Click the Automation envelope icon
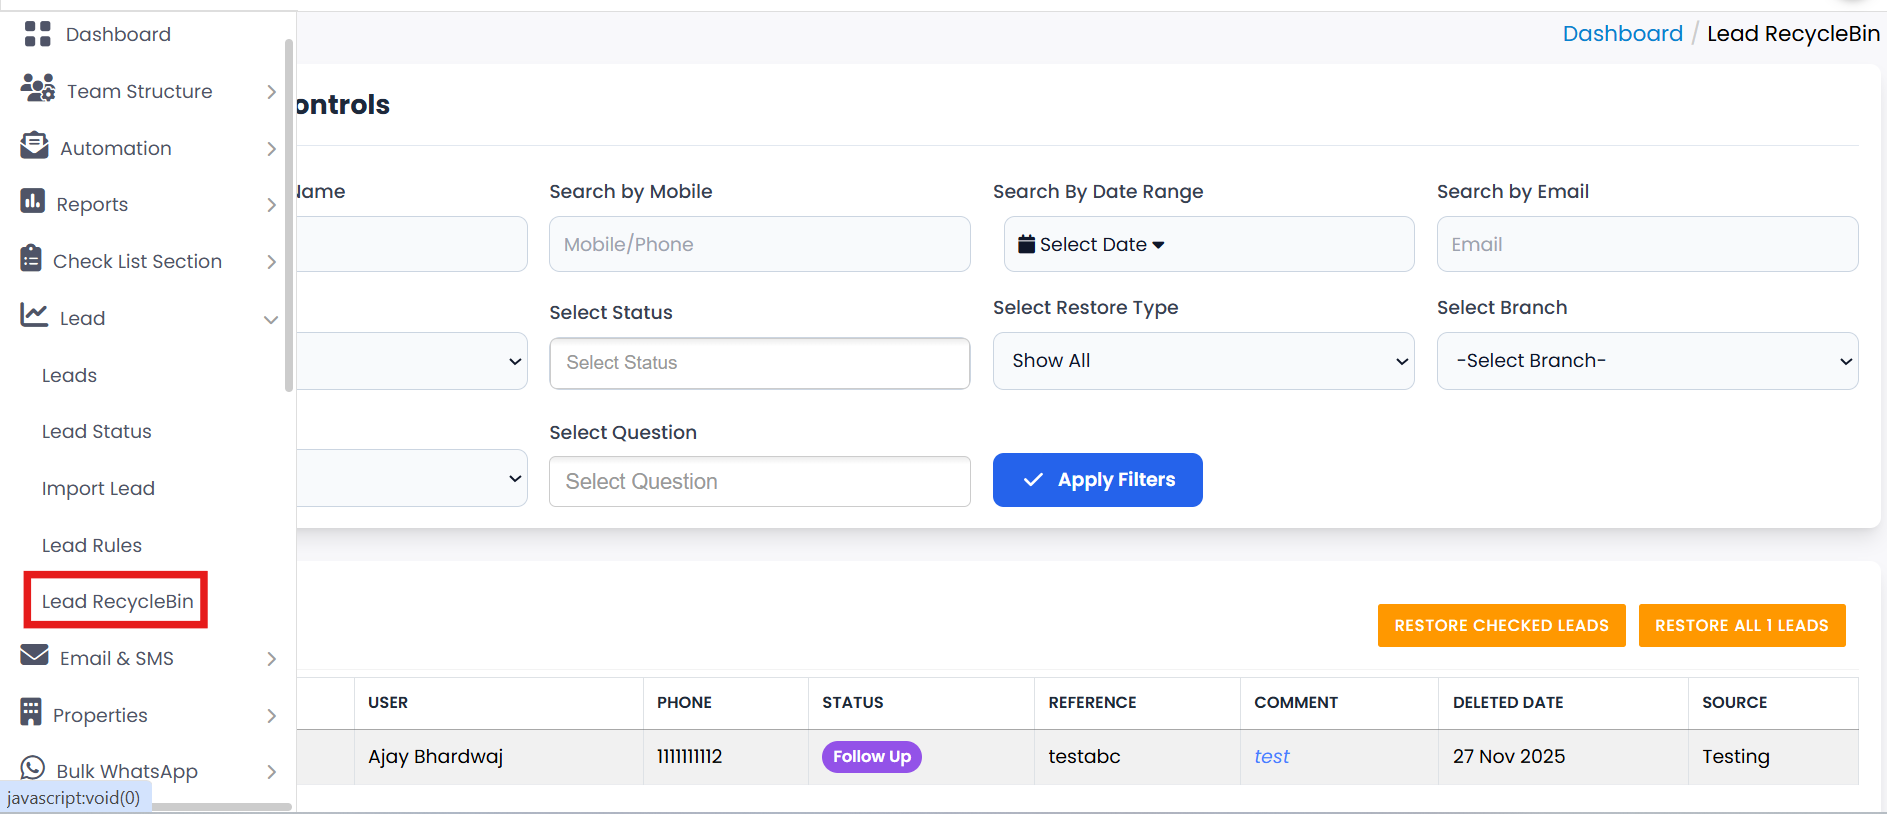 [34, 146]
